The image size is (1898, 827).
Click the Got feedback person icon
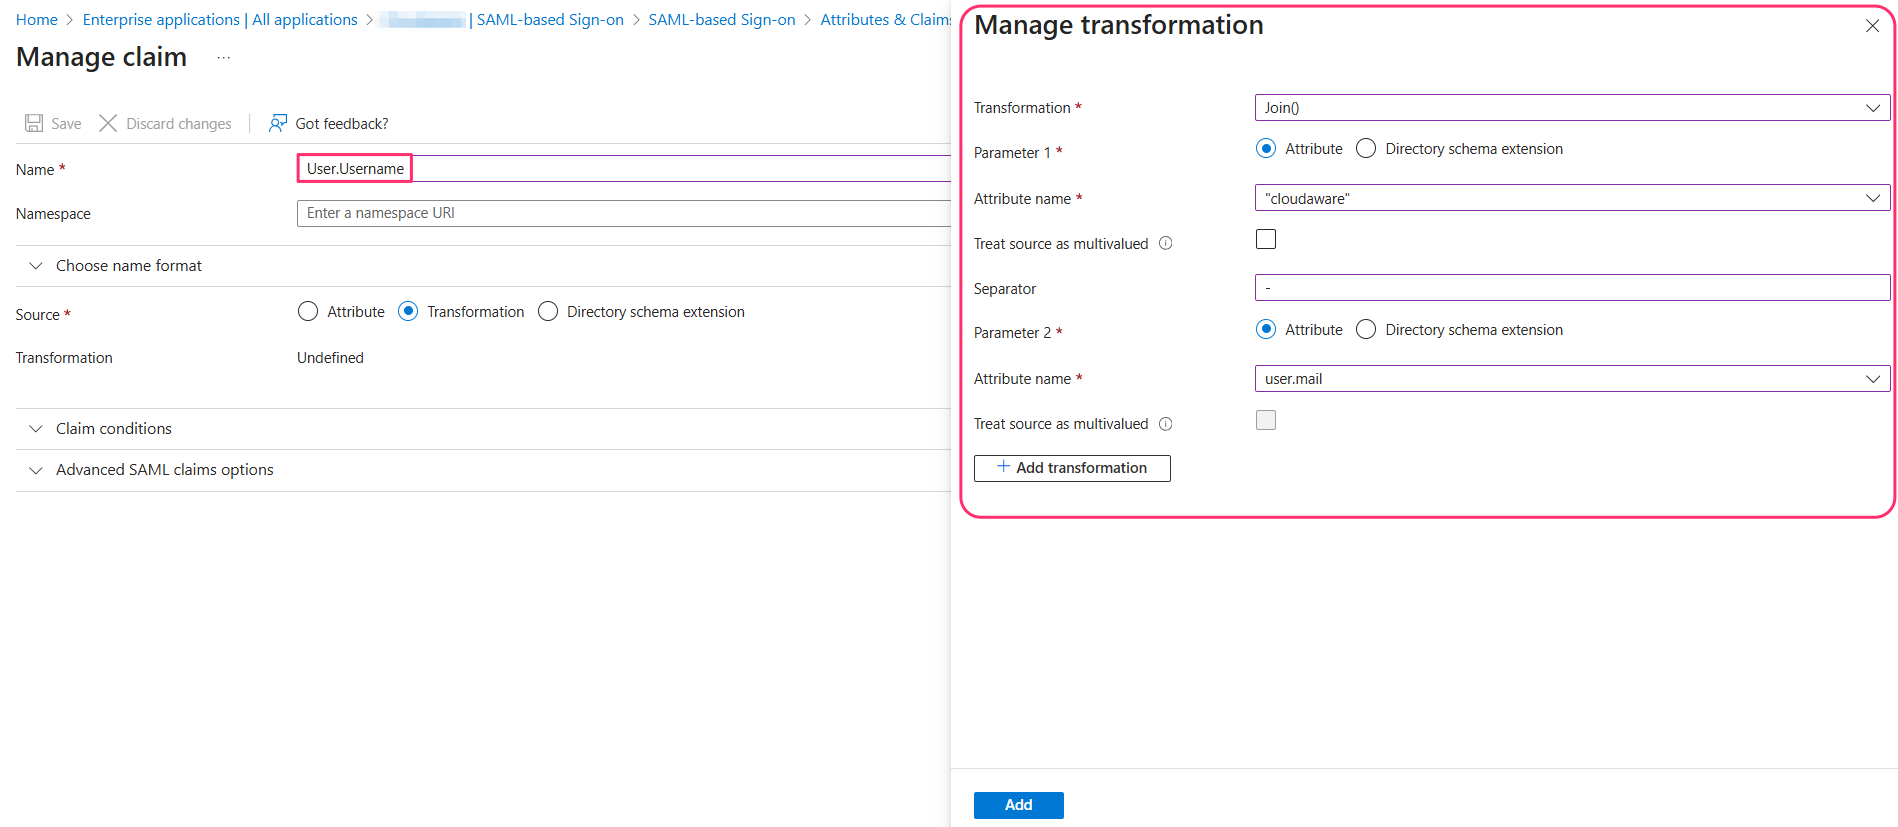(x=278, y=123)
